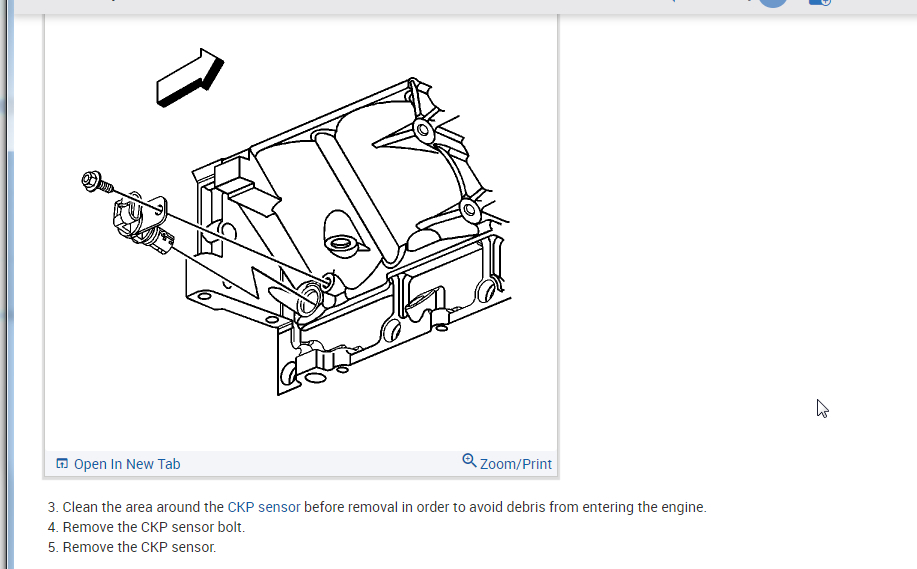Click the round blue profile avatar
Image resolution: width=917 pixels, height=569 pixels.
click(773, 2)
